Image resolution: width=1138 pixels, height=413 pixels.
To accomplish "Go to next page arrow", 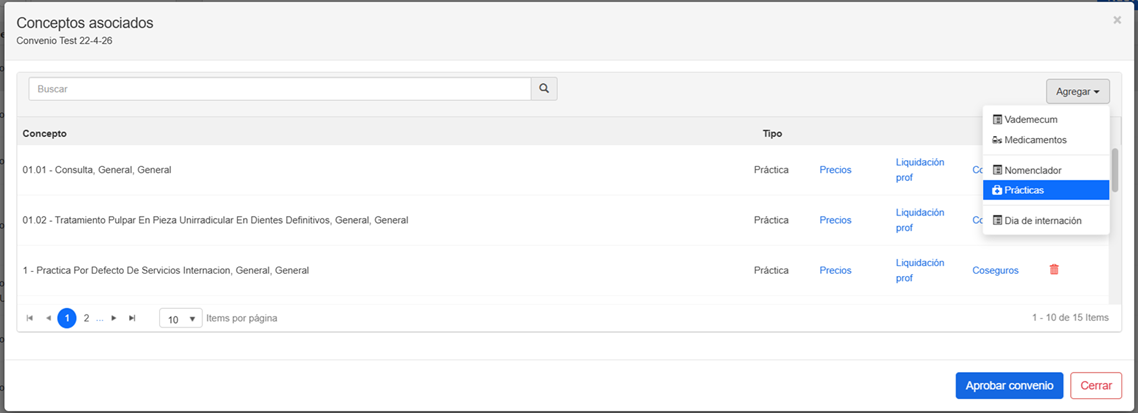I will pyautogui.click(x=114, y=318).
